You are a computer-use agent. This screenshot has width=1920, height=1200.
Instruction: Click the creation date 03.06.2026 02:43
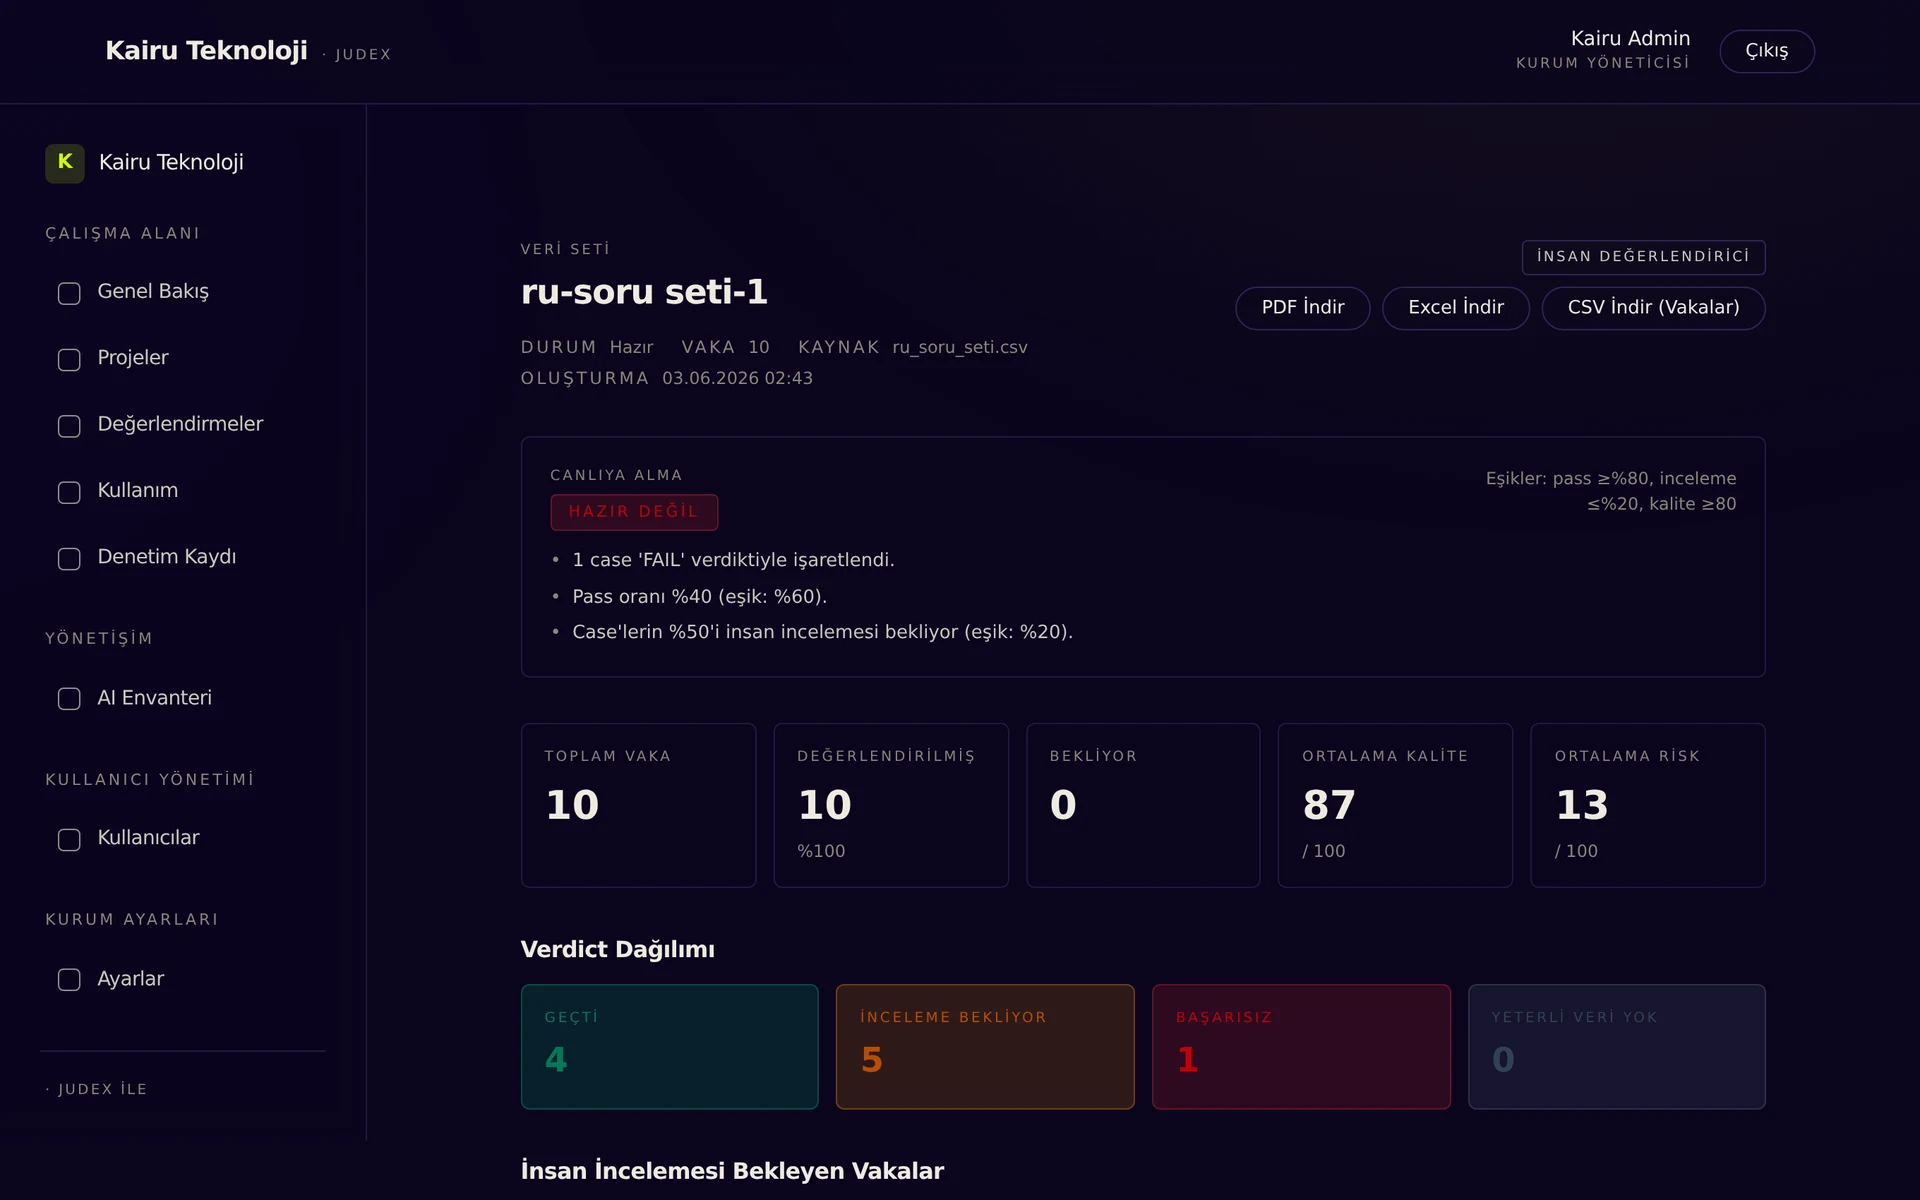737,379
